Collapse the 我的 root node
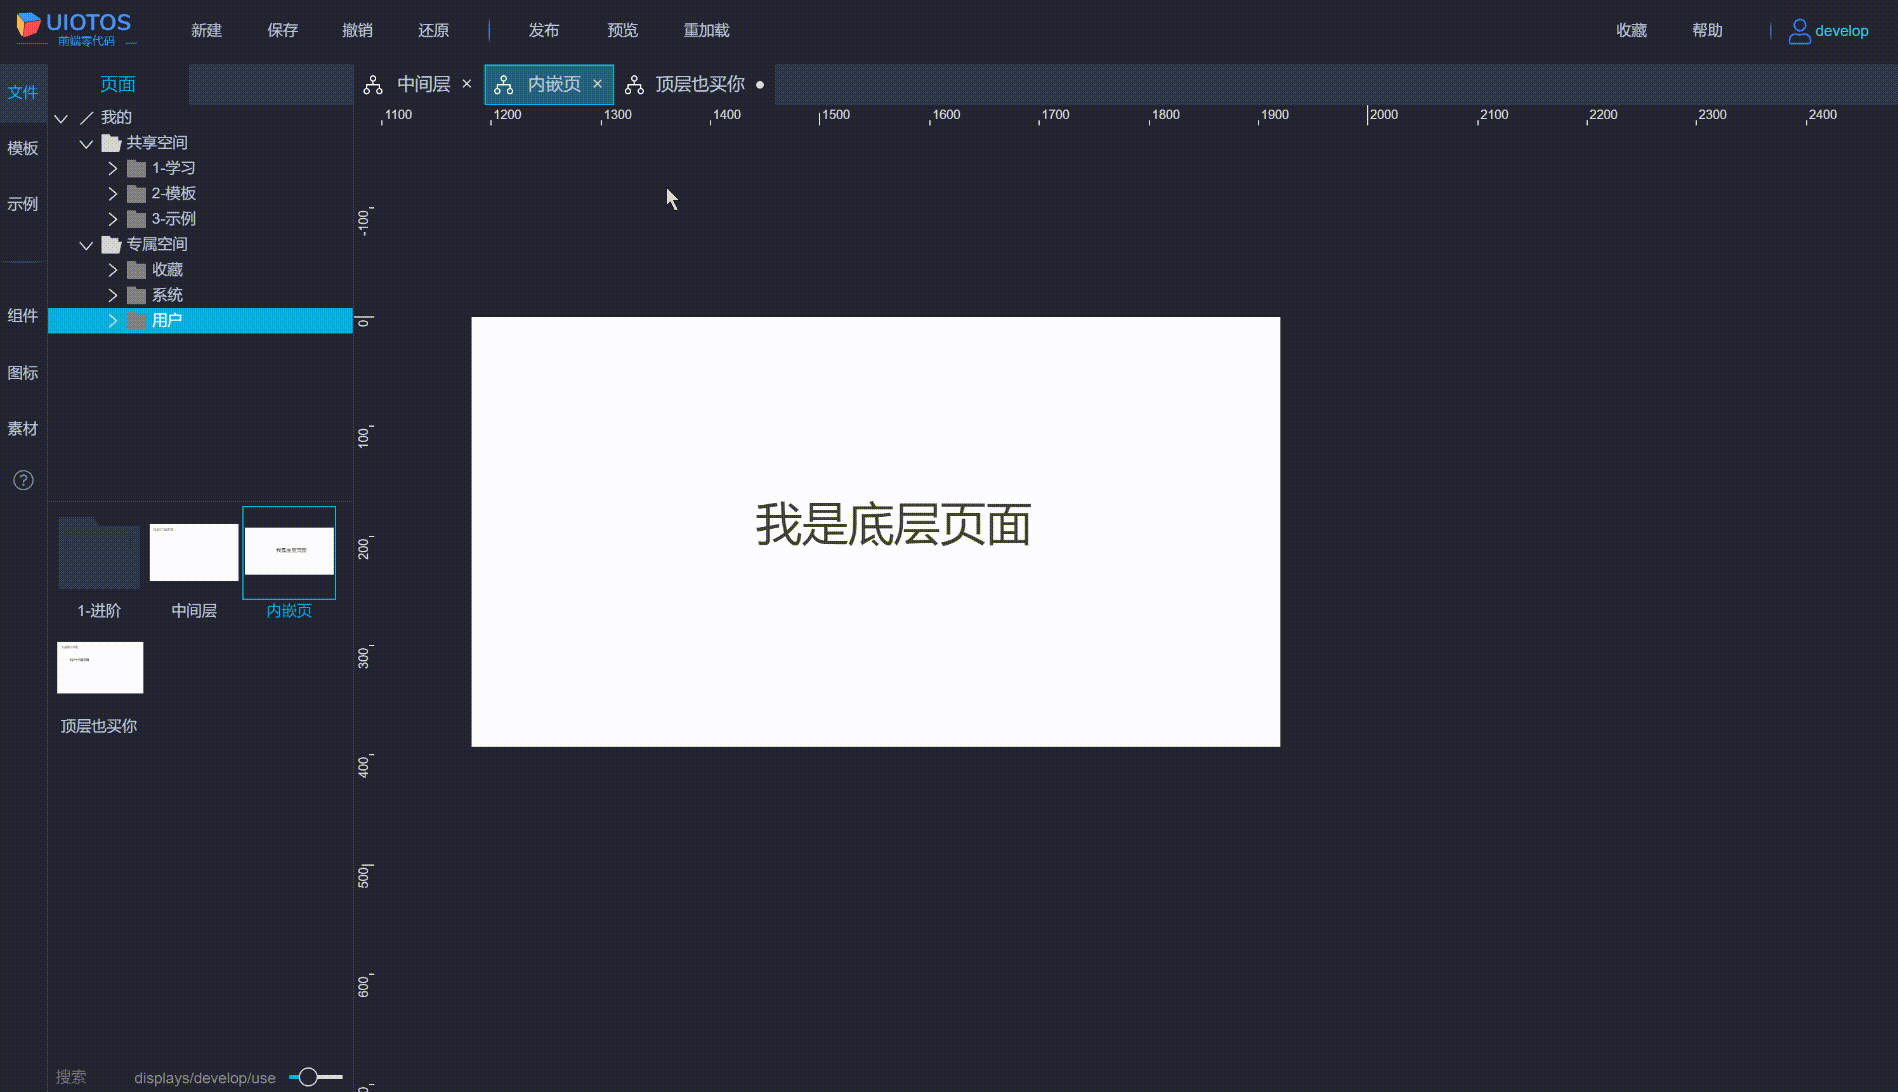 tap(61, 118)
